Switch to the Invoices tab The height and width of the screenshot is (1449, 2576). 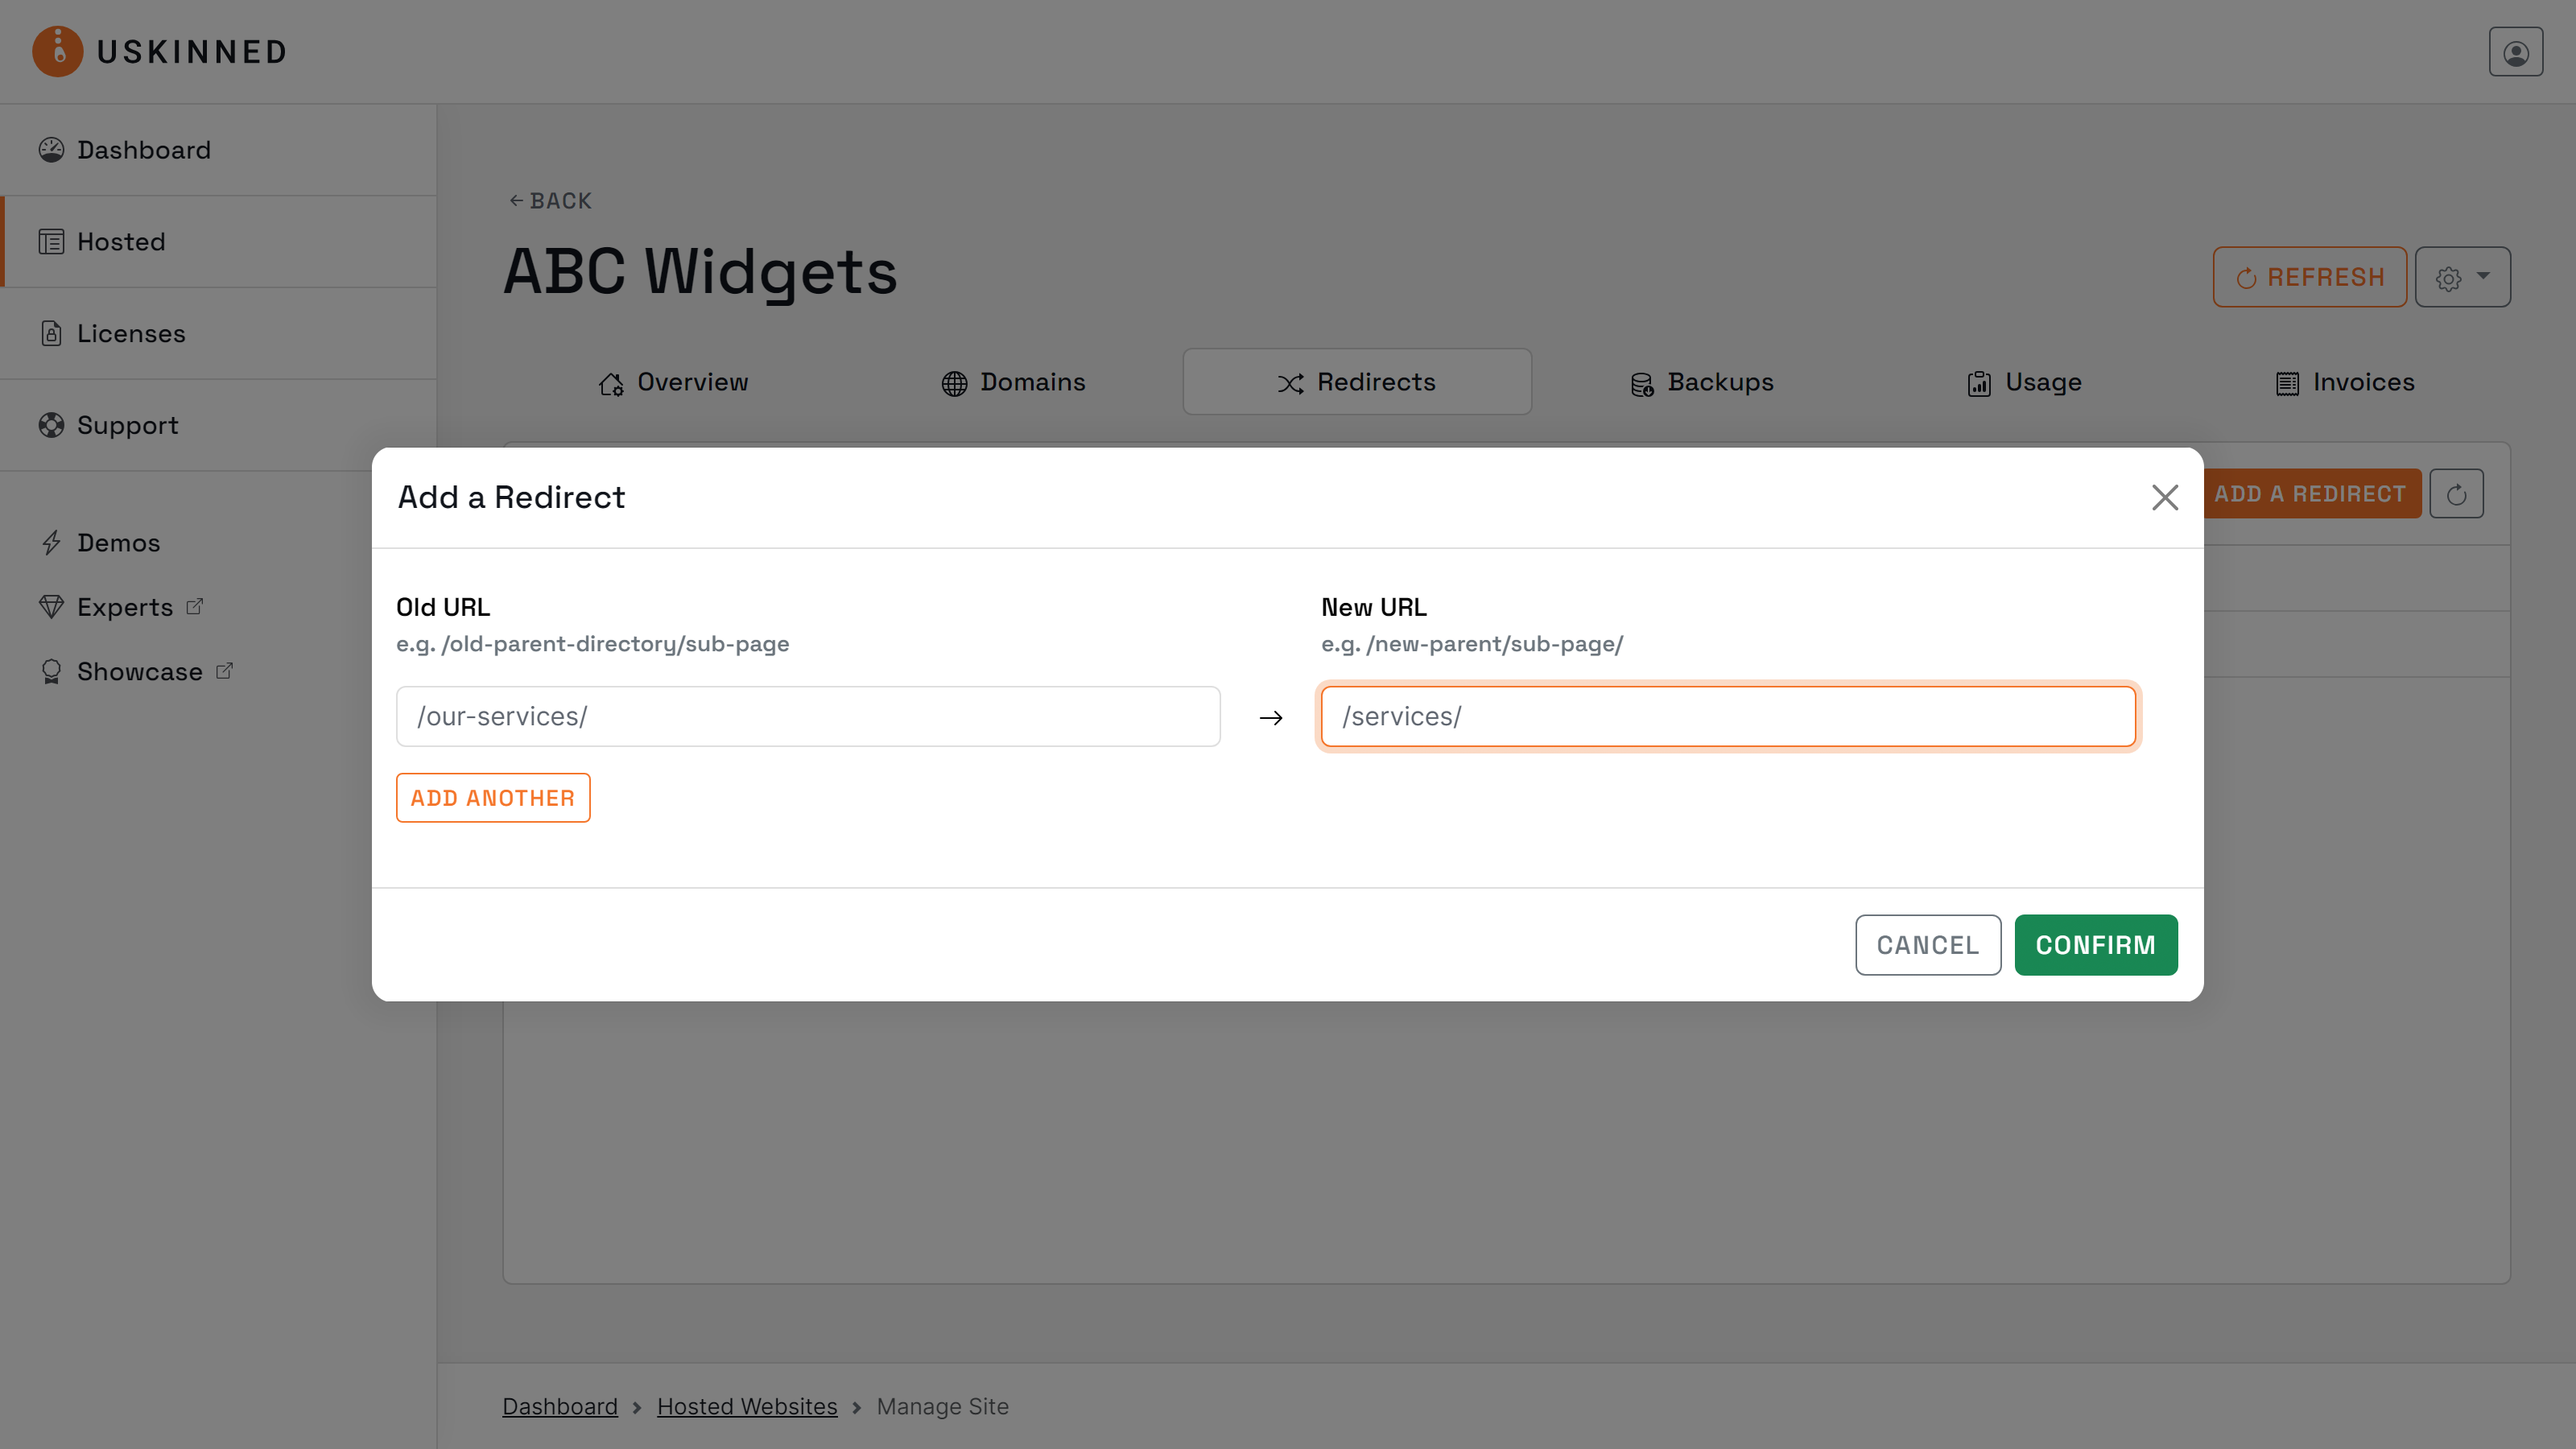pyautogui.click(x=2345, y=382)
